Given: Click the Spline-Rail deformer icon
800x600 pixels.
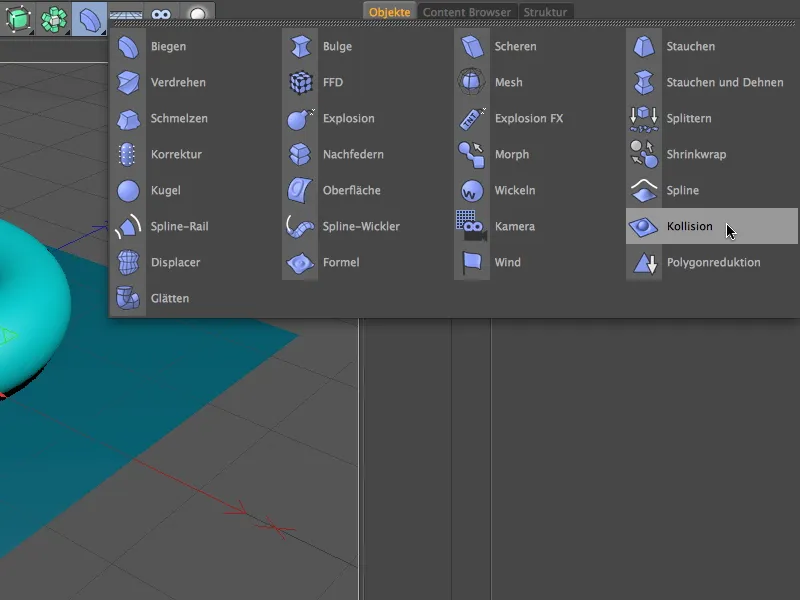Looking at the screenshot, I should click(128, 227).
